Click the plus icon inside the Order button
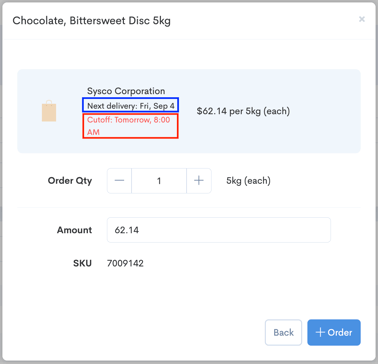This screenshot has width=378, height=364. point(320,332)
